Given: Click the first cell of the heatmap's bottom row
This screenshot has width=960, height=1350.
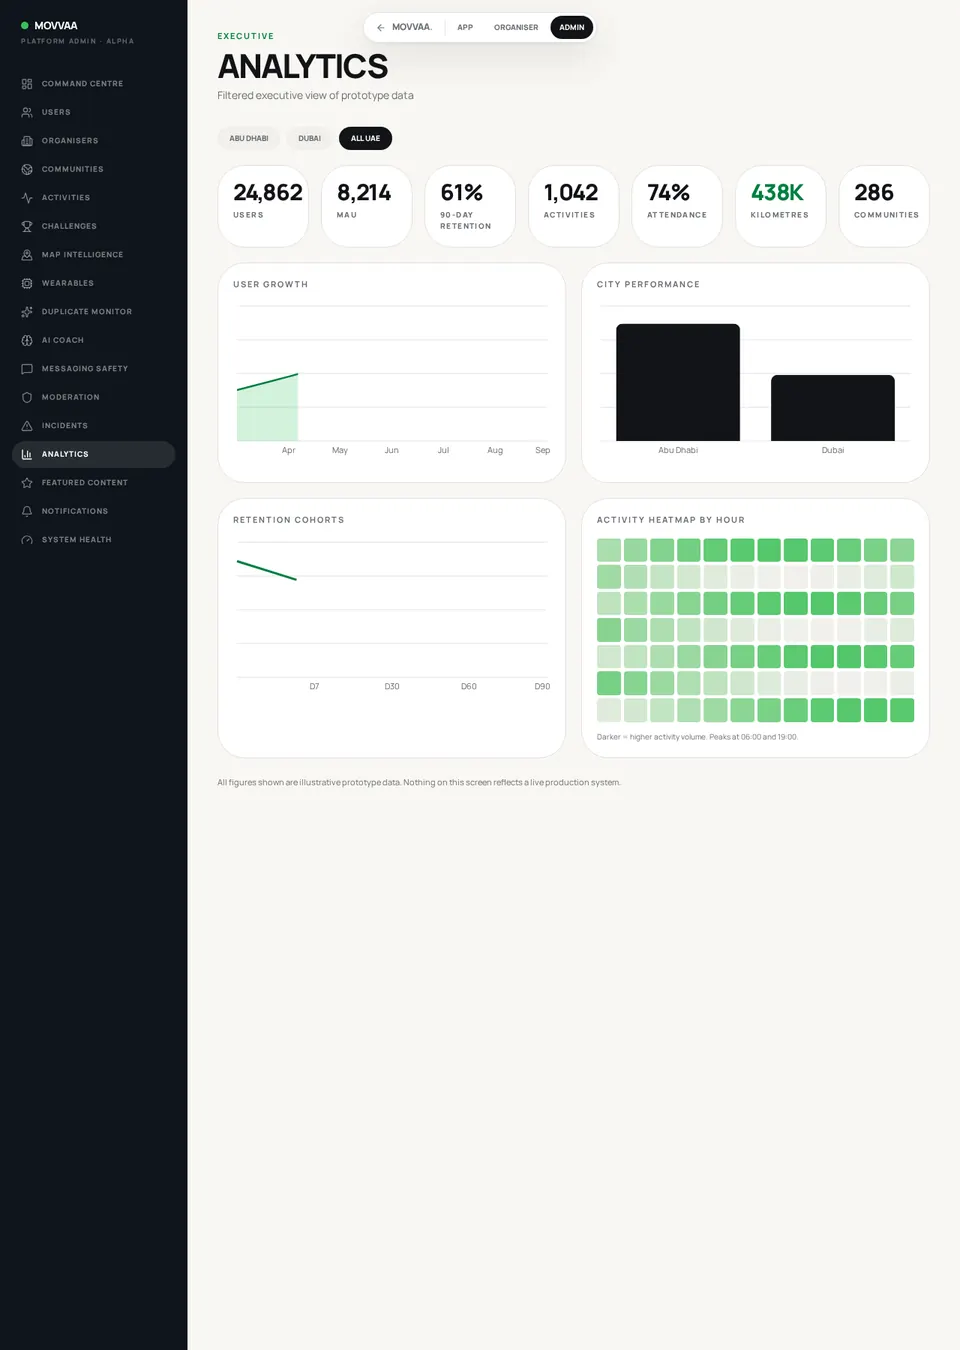Looking at the screenshot, I should click(609, 711).
